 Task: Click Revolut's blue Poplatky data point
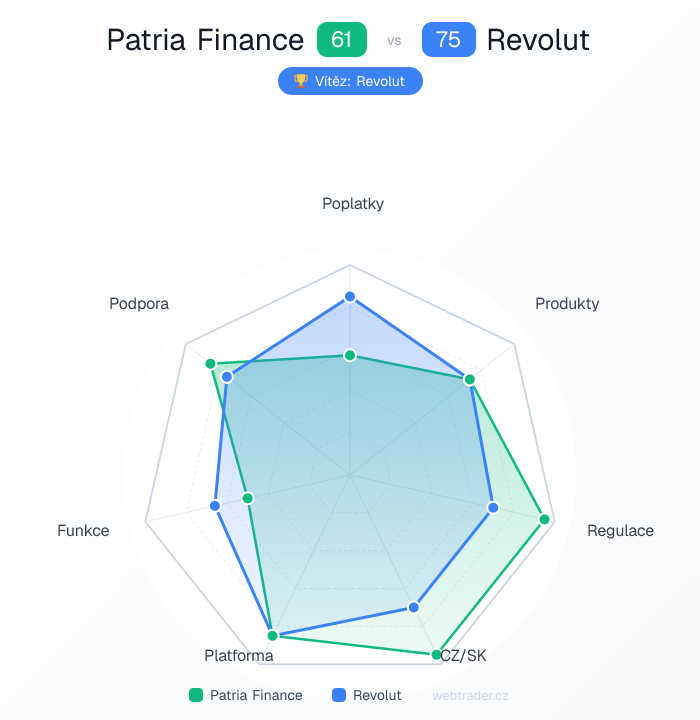350,296
